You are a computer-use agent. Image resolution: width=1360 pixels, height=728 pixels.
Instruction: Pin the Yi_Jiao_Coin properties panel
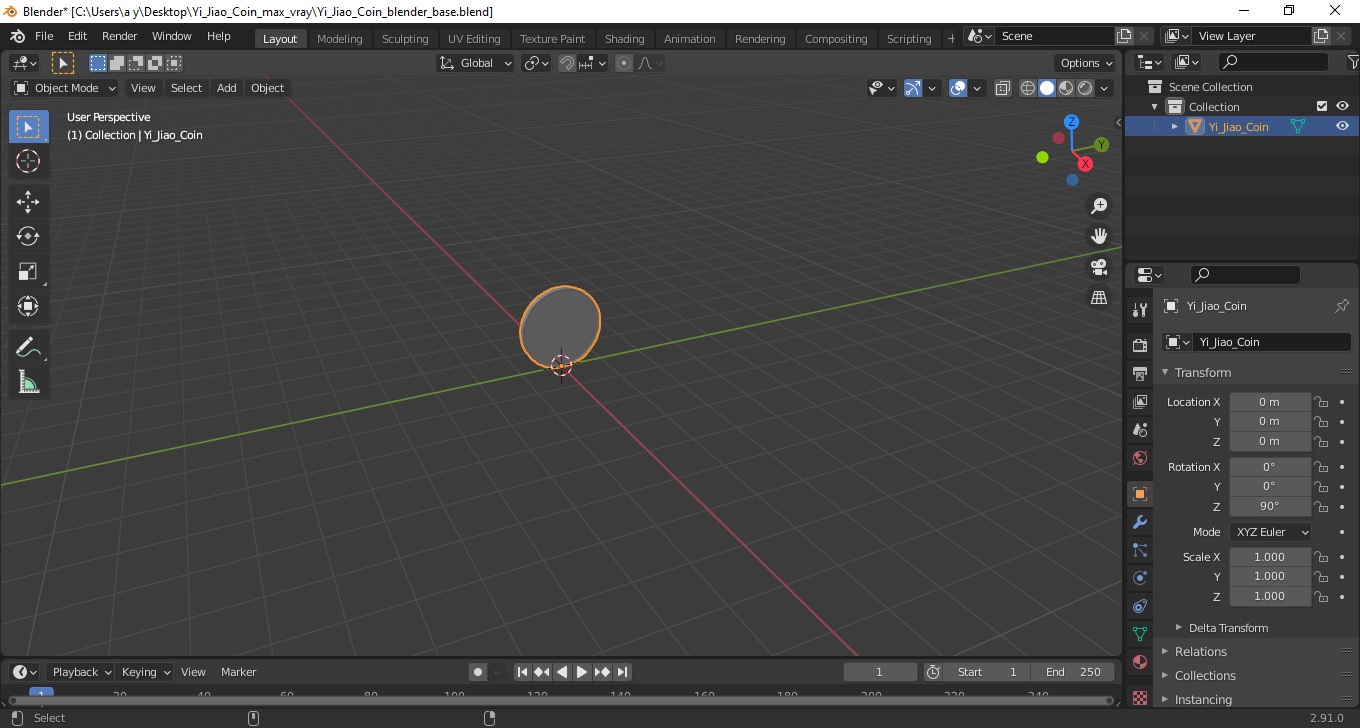pyautogui.click(x=1342, y=306)
